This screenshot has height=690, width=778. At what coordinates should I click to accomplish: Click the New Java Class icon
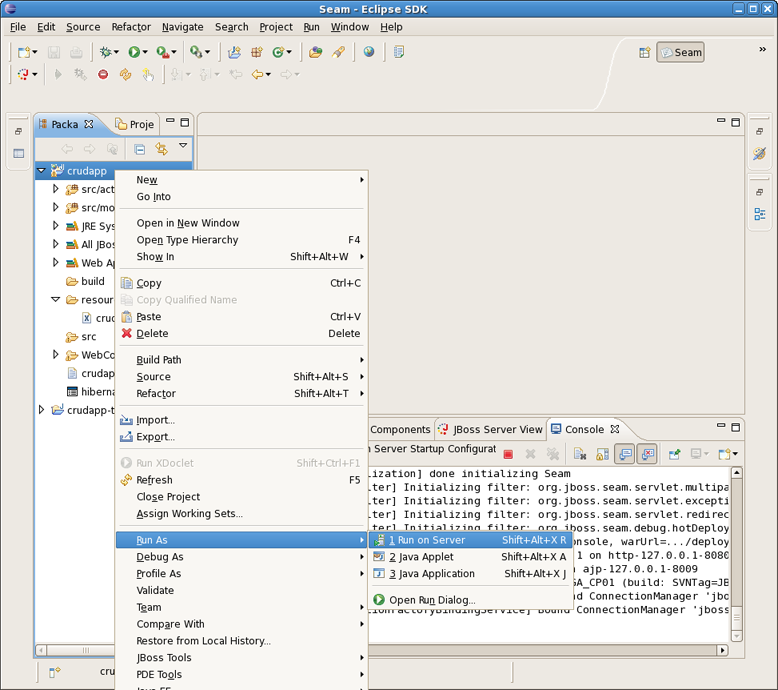[x=278, y=52]
